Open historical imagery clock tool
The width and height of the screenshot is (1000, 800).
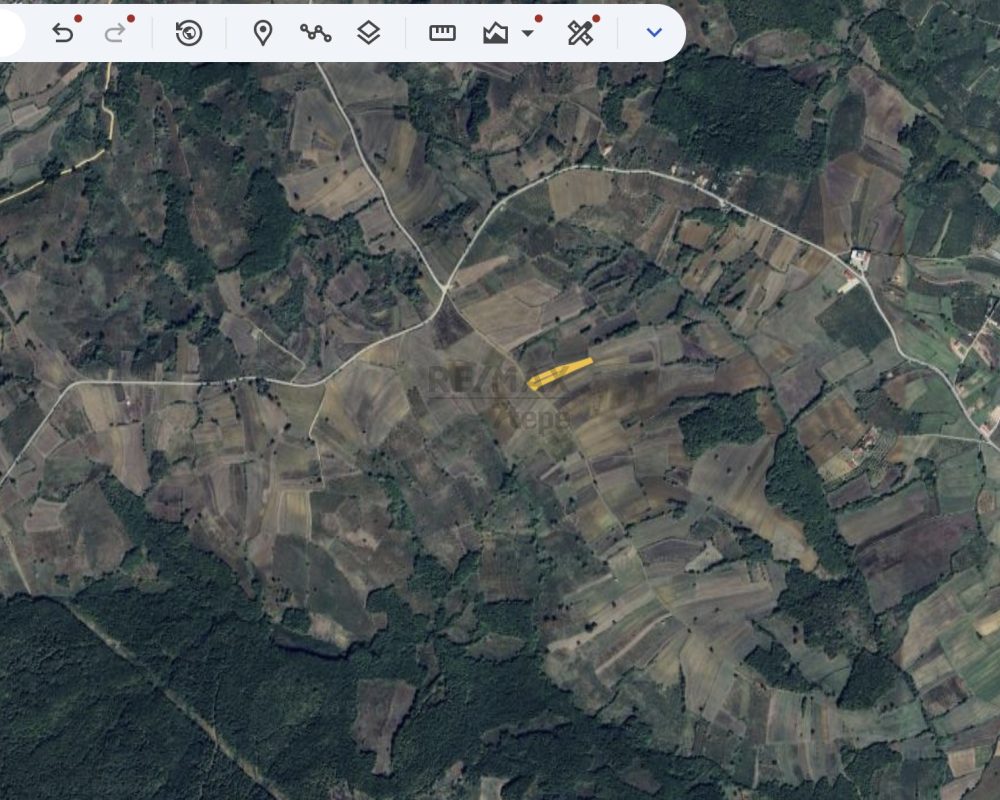pos(189,33)
